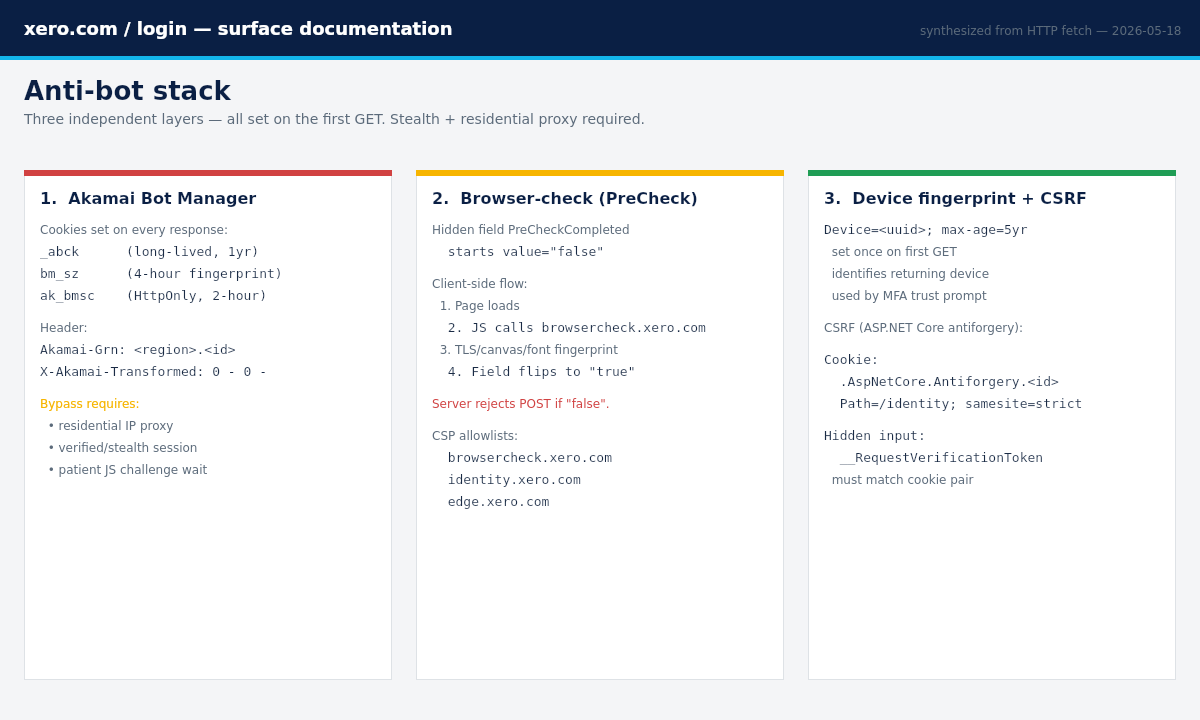Click the Cookies set on every response label
Image resolution: width=1200 pixels, height=720 pixels.
134,230
